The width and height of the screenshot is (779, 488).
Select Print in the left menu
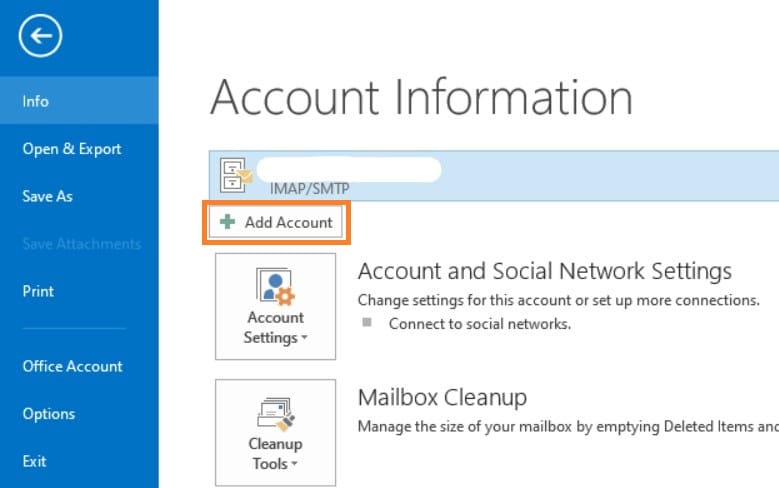(x=38, y=292)
